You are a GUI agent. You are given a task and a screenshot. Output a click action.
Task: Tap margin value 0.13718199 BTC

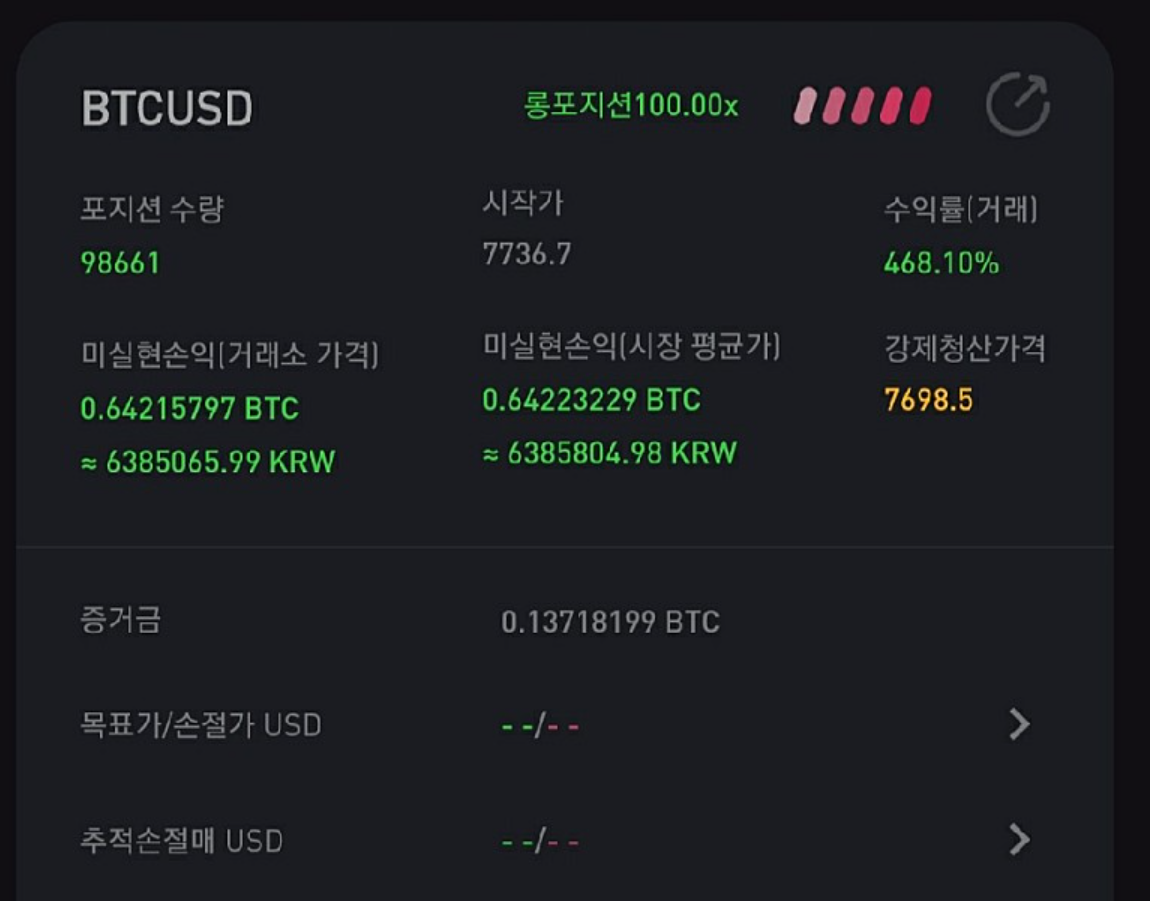[610, 622]
